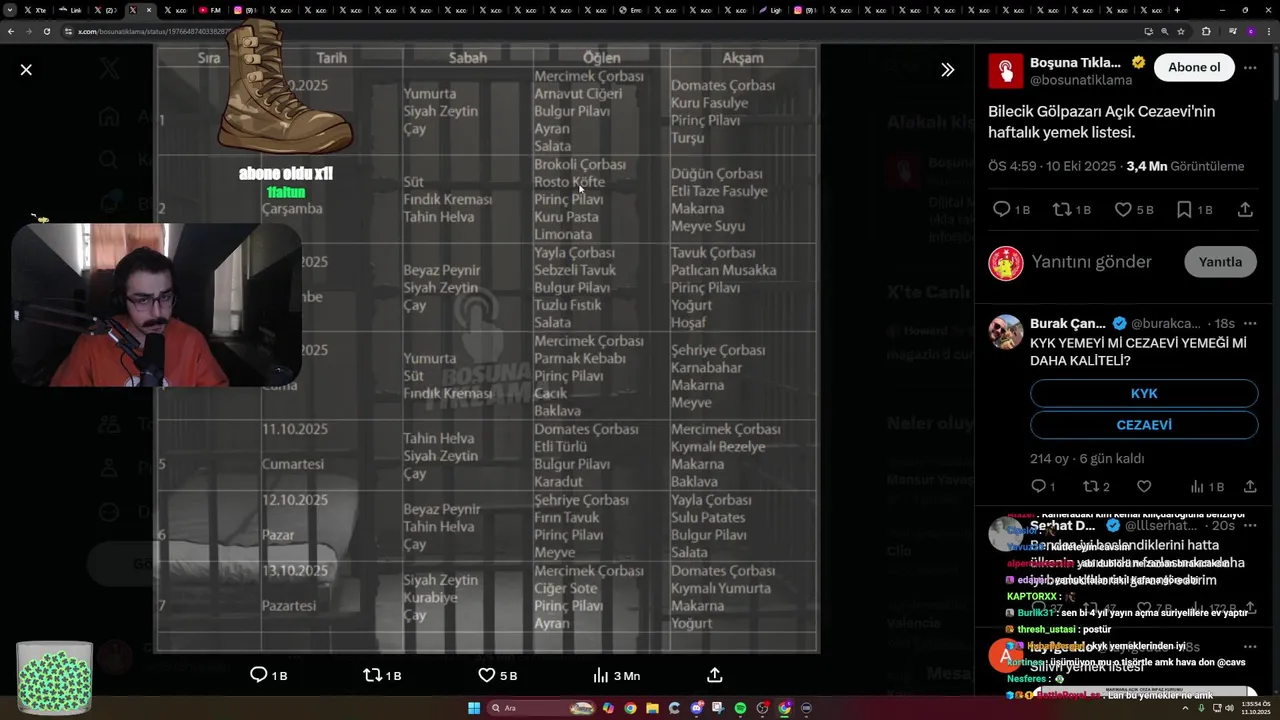Click the browser back arrow
Image resolution: width=1280 pixels, height=720 pixels.
tap(11, 31)
